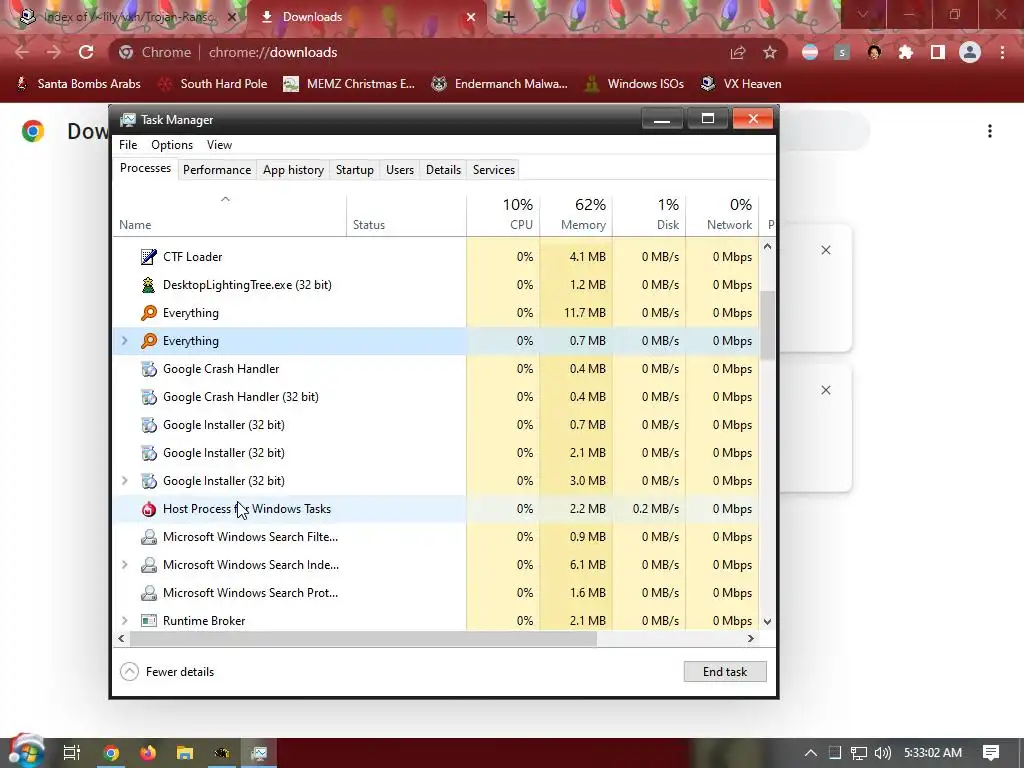Screen dimensions: 1024x768
Task: Open File Explorer from the taskbar
Action: click(x=185, y=753)
